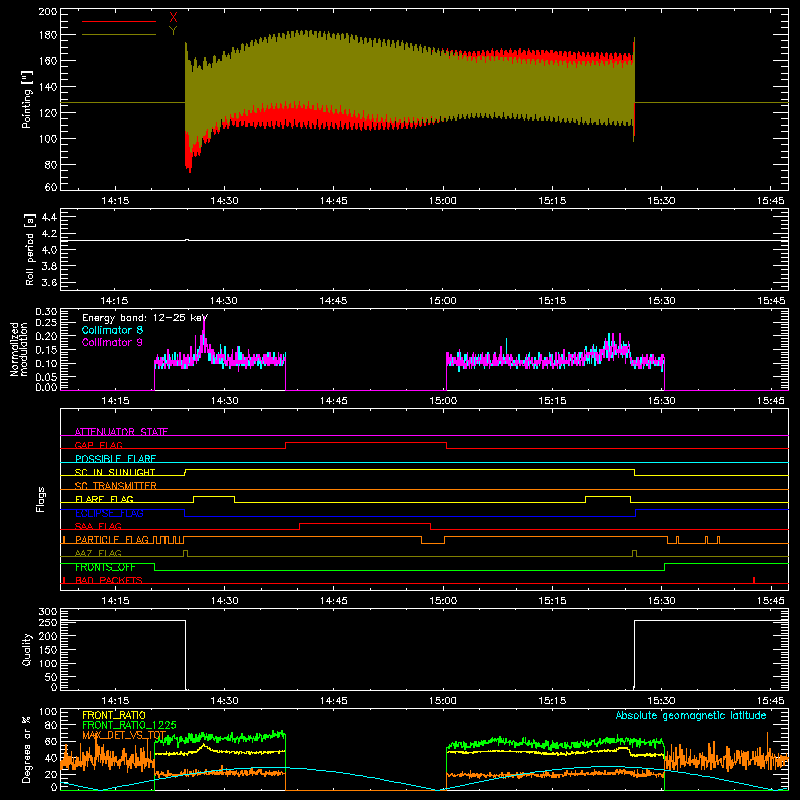Click 15:00 time label under Flags panel

pyautogui.click(x=443, y=601)
